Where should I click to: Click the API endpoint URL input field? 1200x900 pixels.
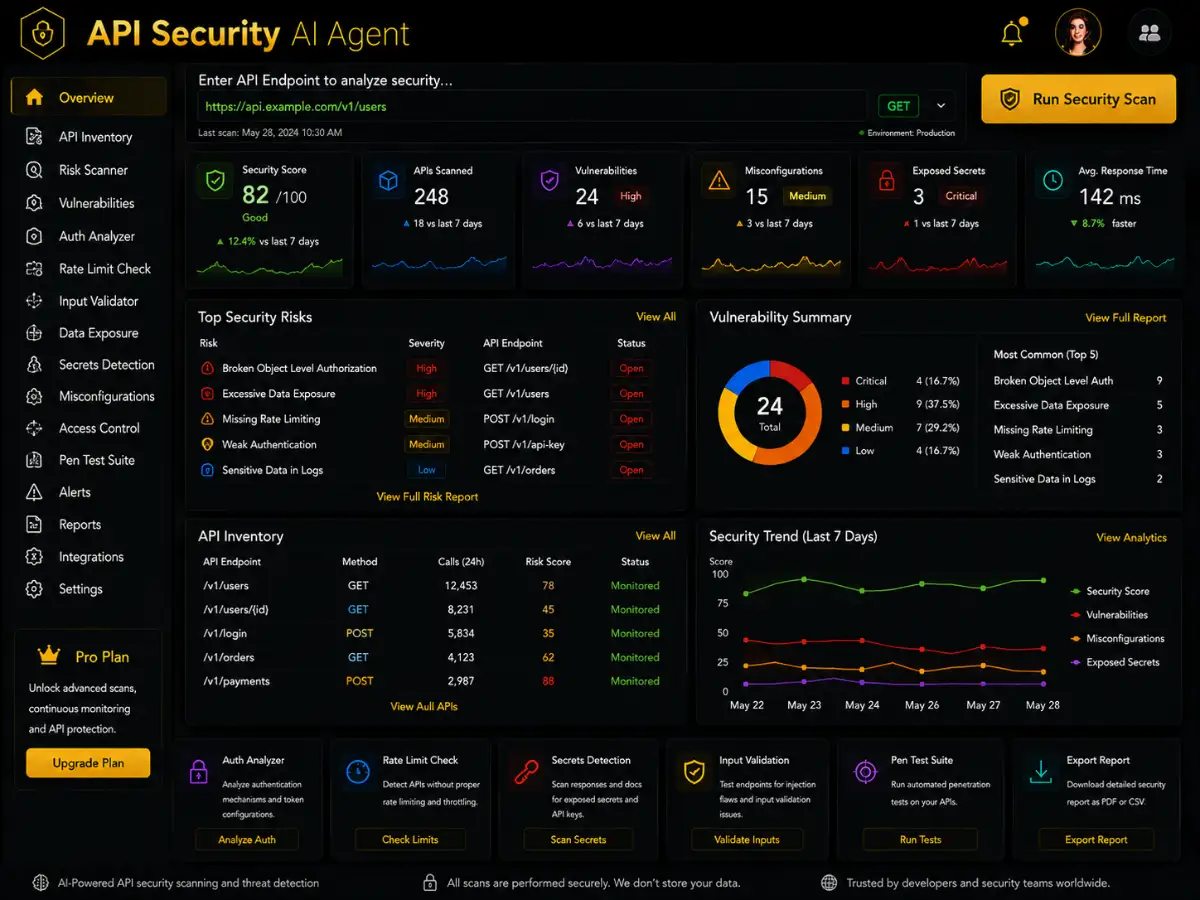point(532,106)
